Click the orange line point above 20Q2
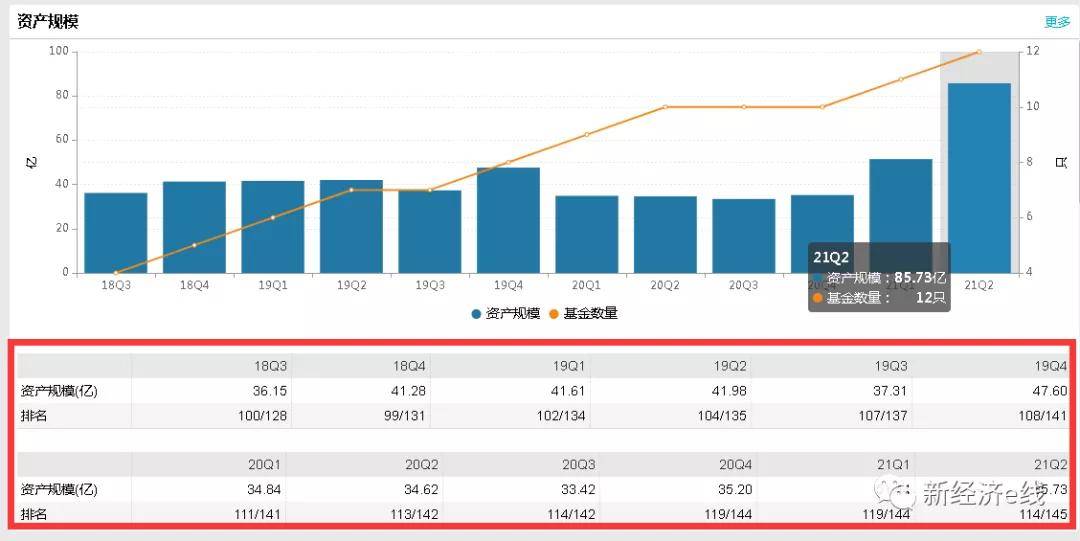The height and width of the screenshot is (541, 1080). point(665,107)
